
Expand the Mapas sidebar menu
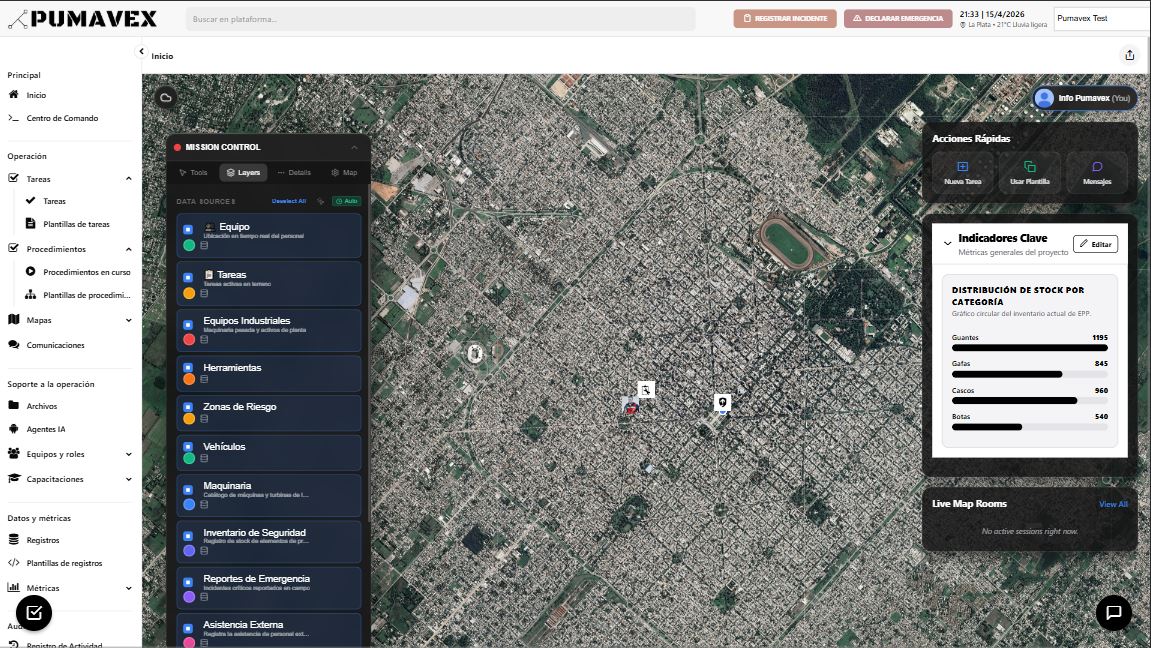129,320
